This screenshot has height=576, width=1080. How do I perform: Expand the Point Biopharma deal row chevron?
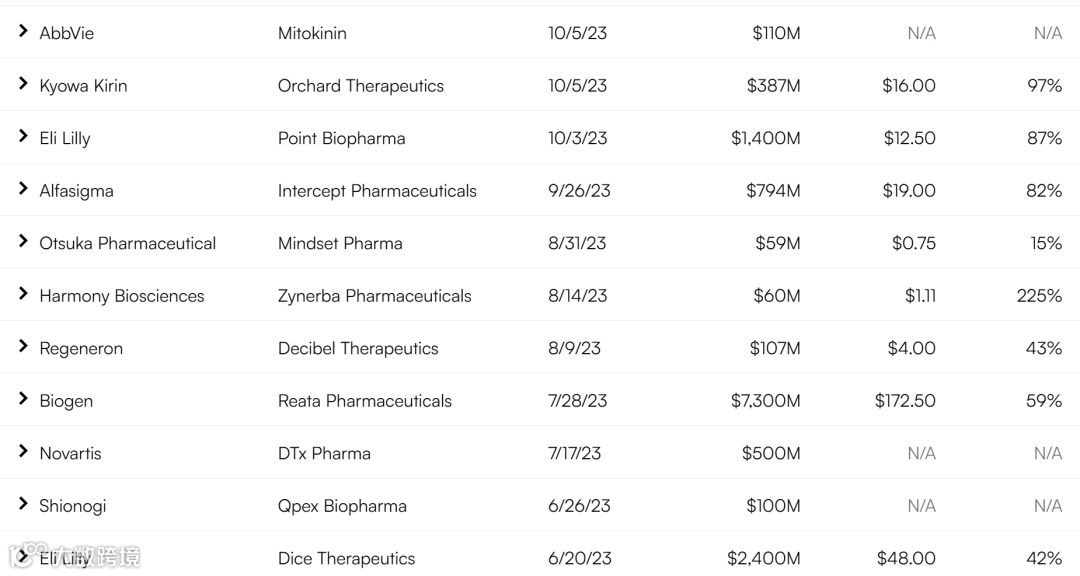[x=23, y=137]
